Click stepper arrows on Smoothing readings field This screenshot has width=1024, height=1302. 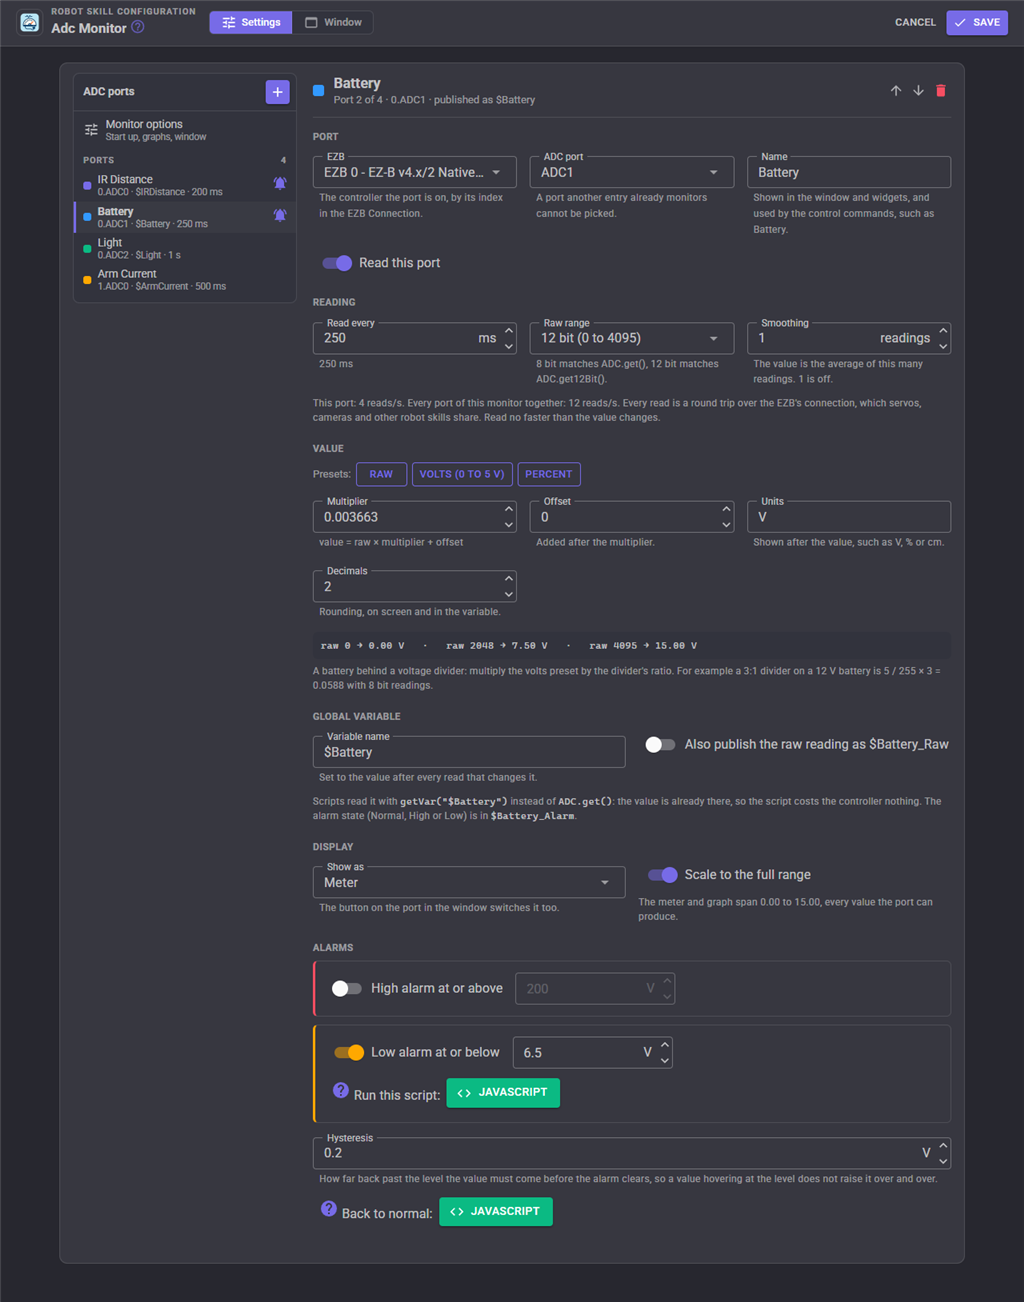coord(943,338)
